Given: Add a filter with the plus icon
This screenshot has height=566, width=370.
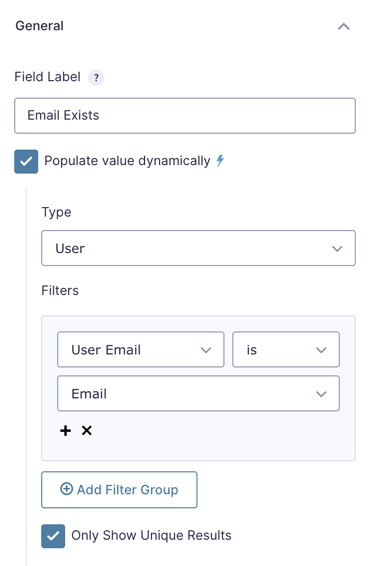Looking at the screenshot, I should [x=65, y=431].
